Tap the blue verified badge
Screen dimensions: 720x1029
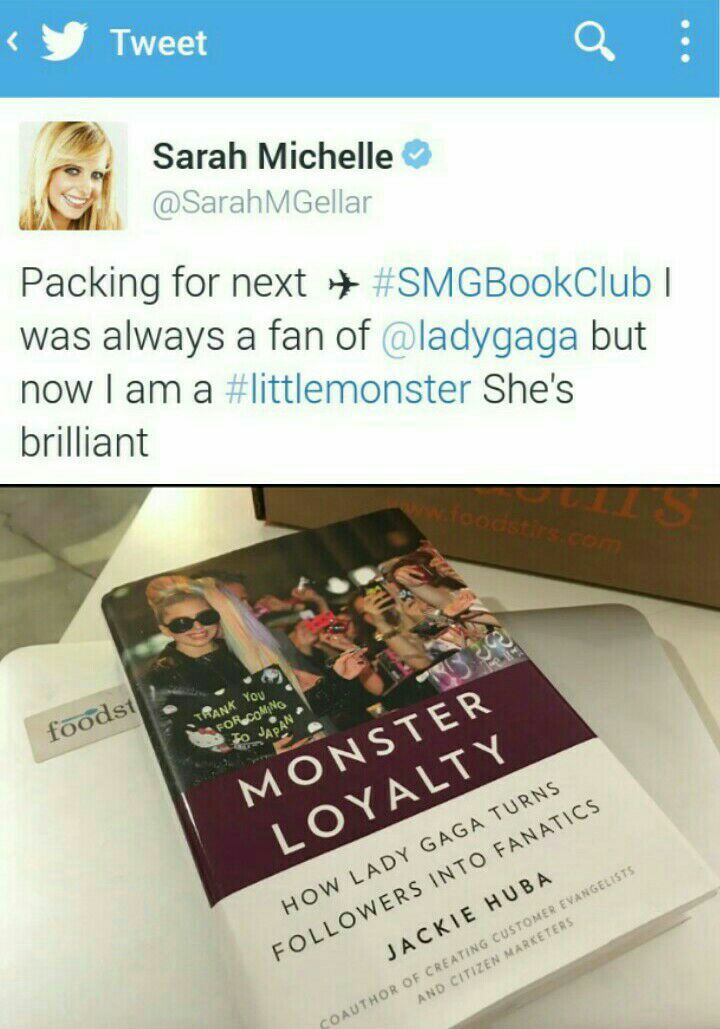click(x=415, y=155)
